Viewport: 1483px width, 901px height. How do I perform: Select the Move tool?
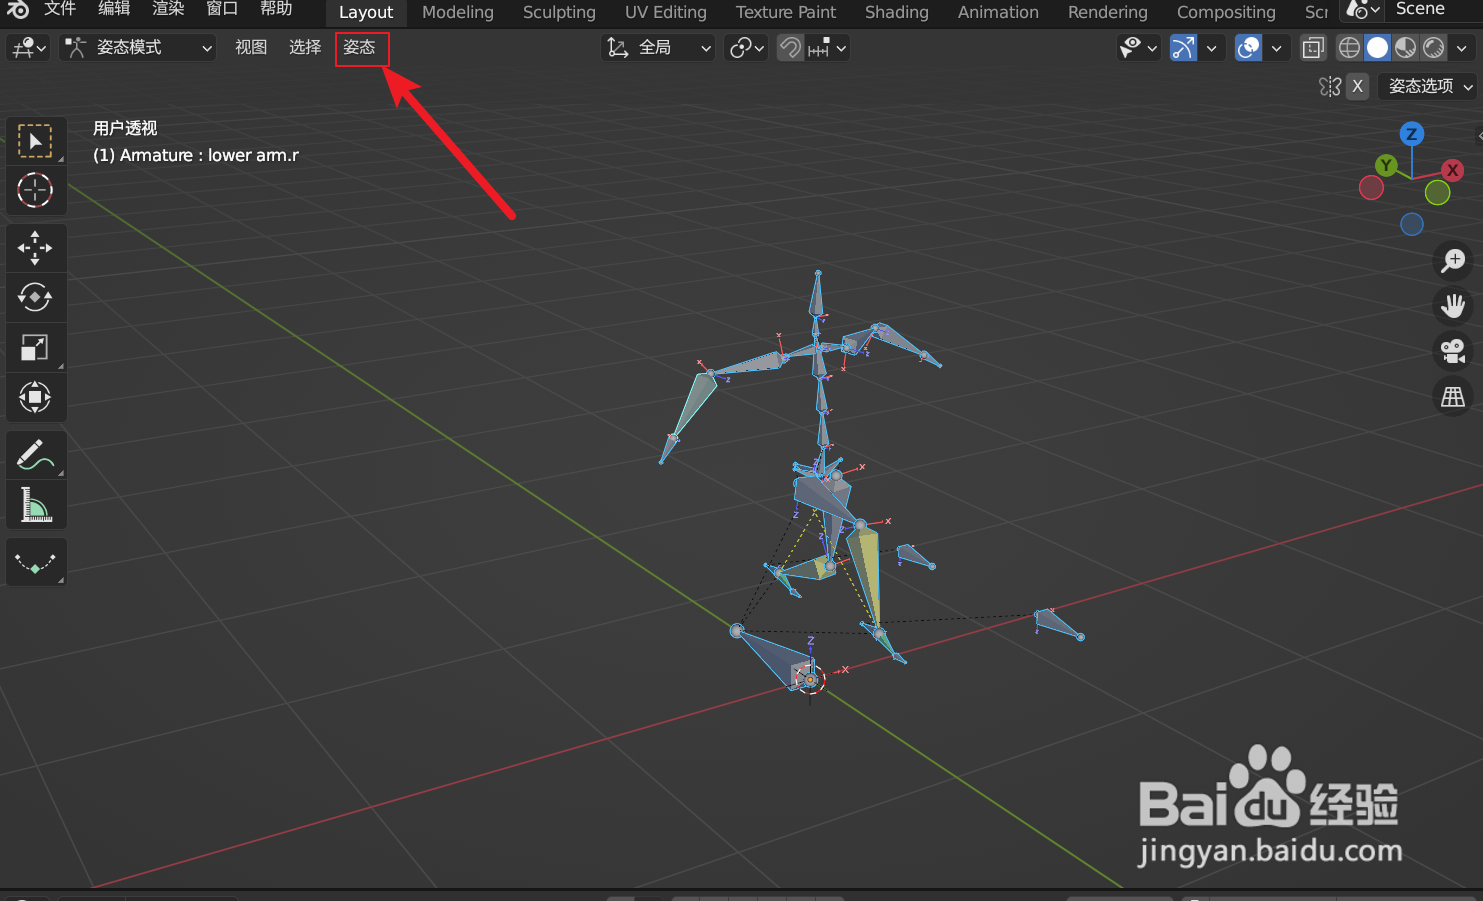[36, 247]
